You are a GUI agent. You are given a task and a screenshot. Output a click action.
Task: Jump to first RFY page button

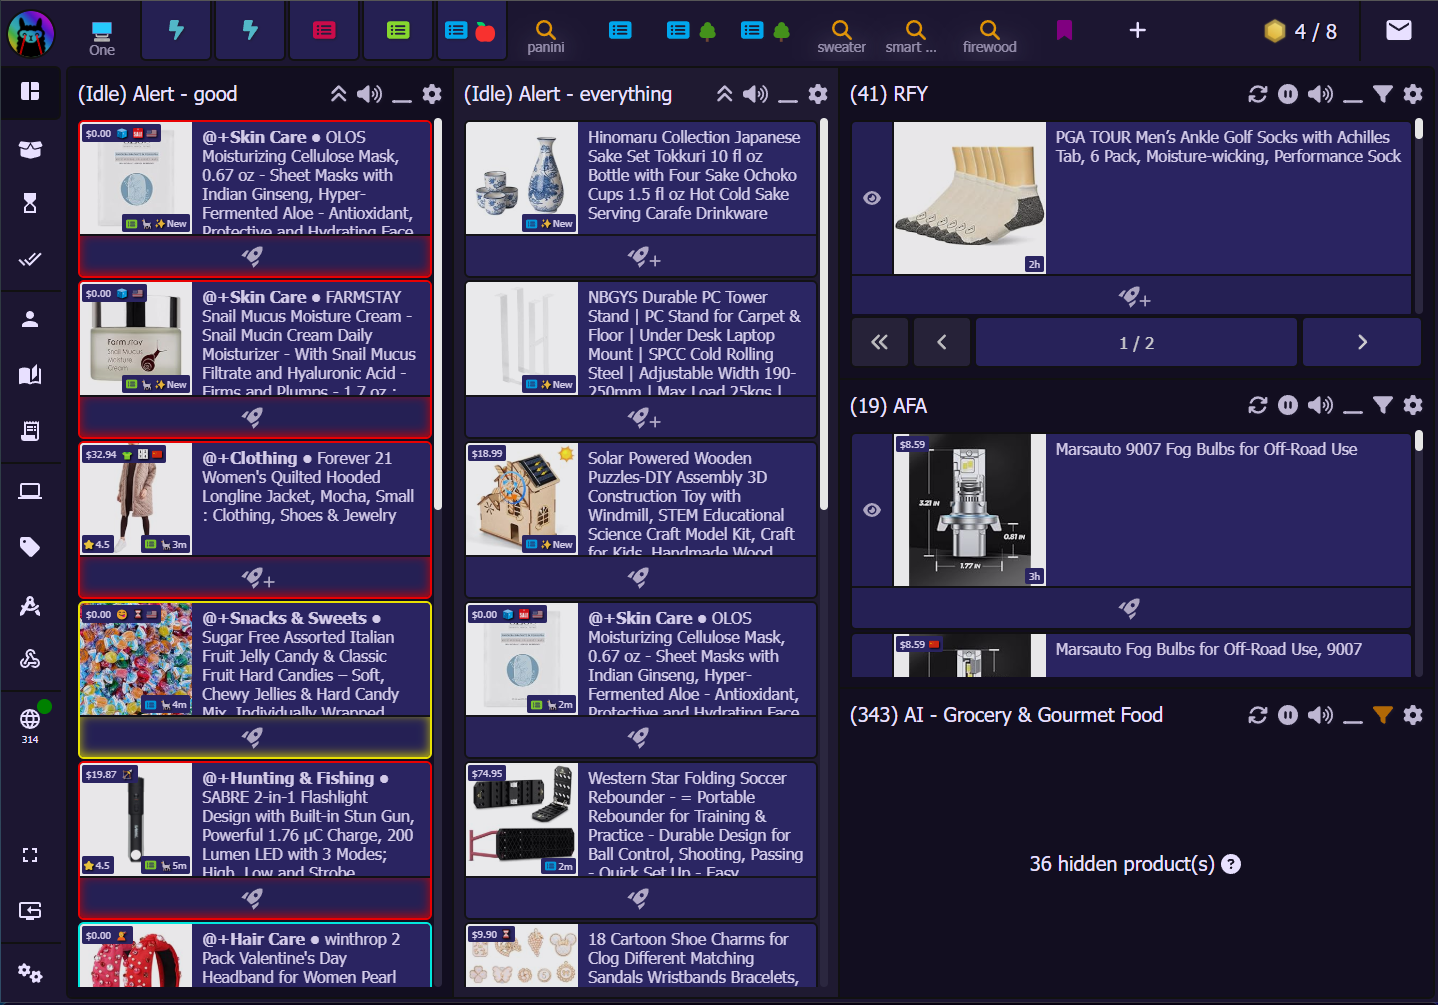879,342
